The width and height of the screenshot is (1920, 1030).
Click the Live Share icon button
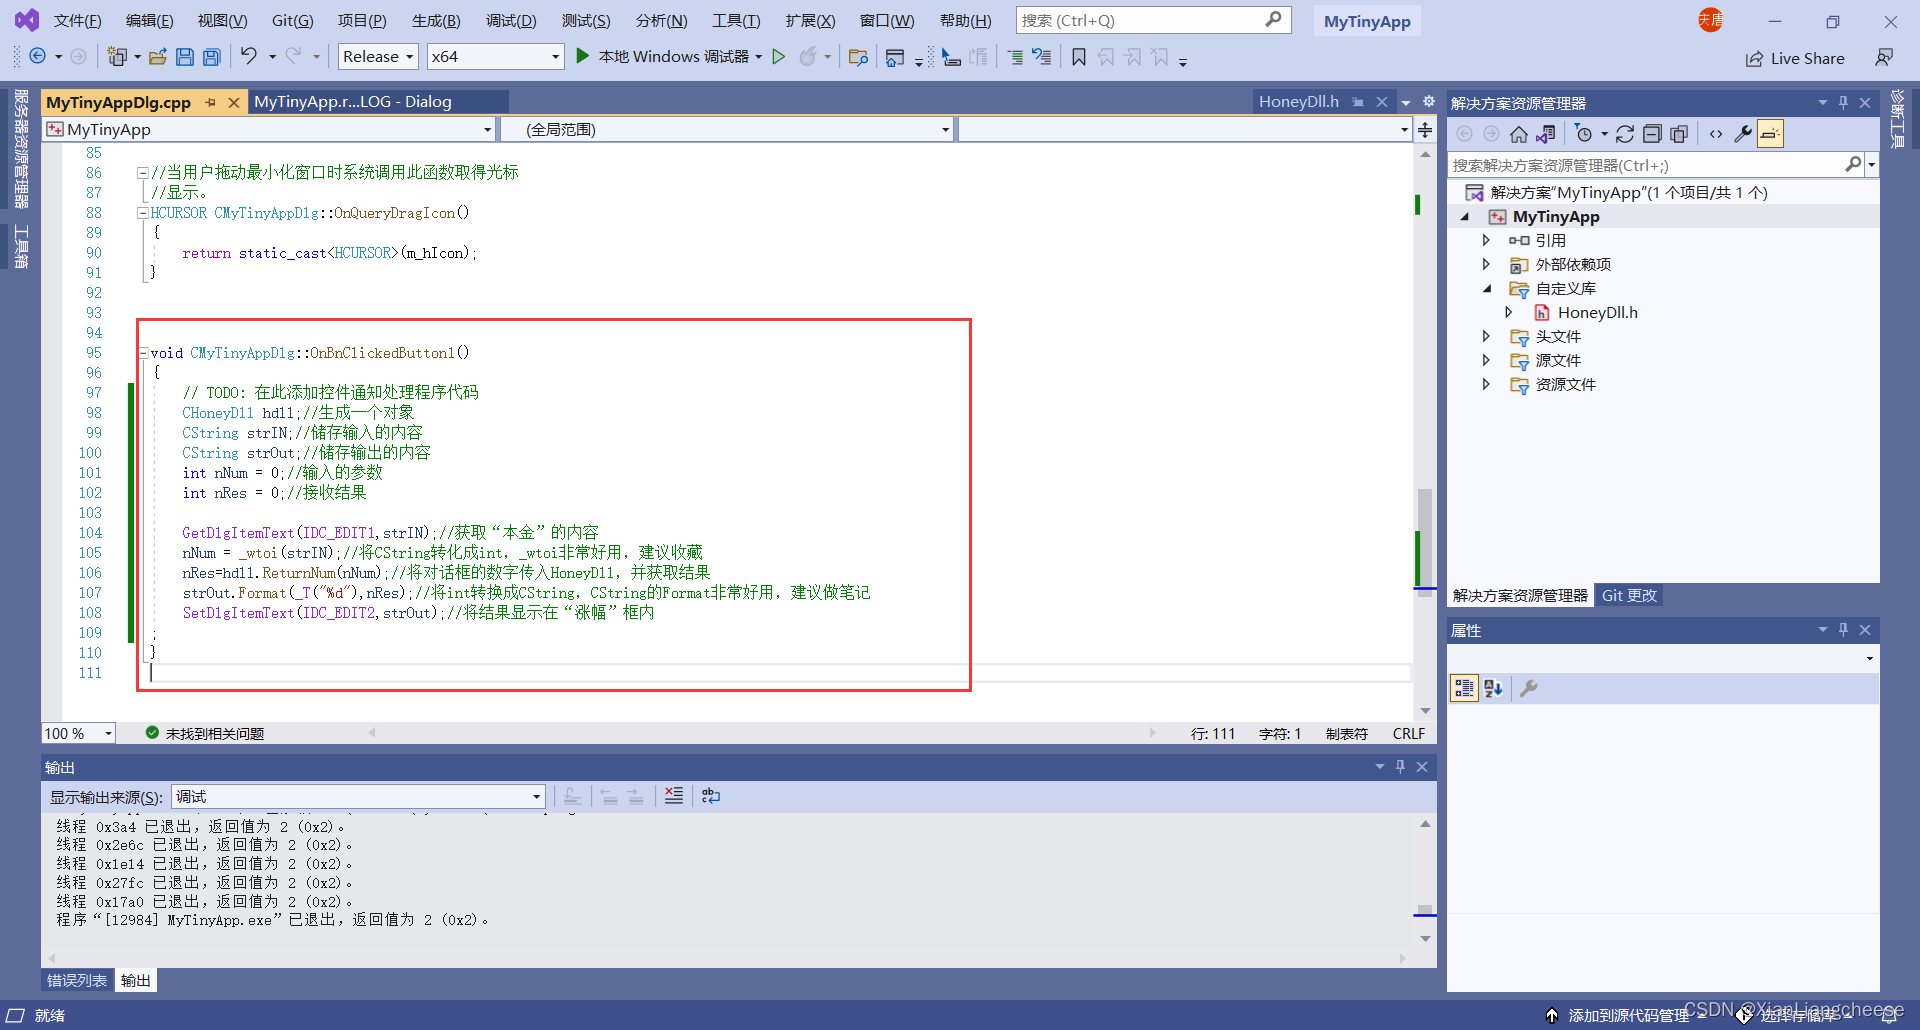point(1795,58)
